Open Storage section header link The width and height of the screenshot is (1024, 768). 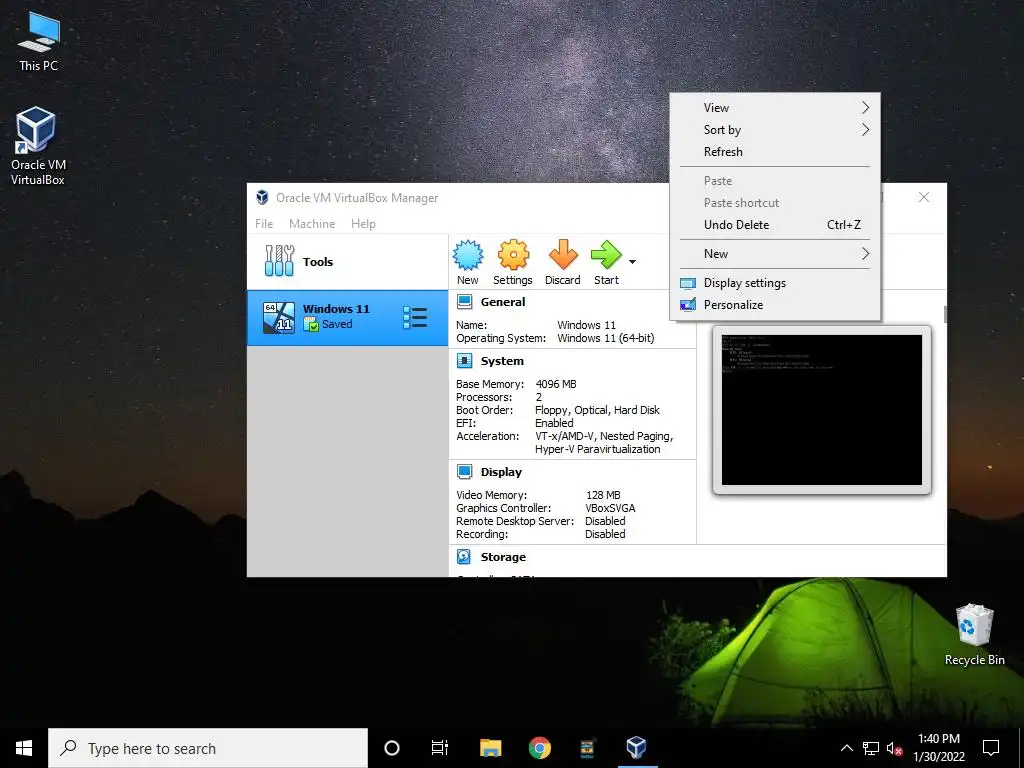503,557
